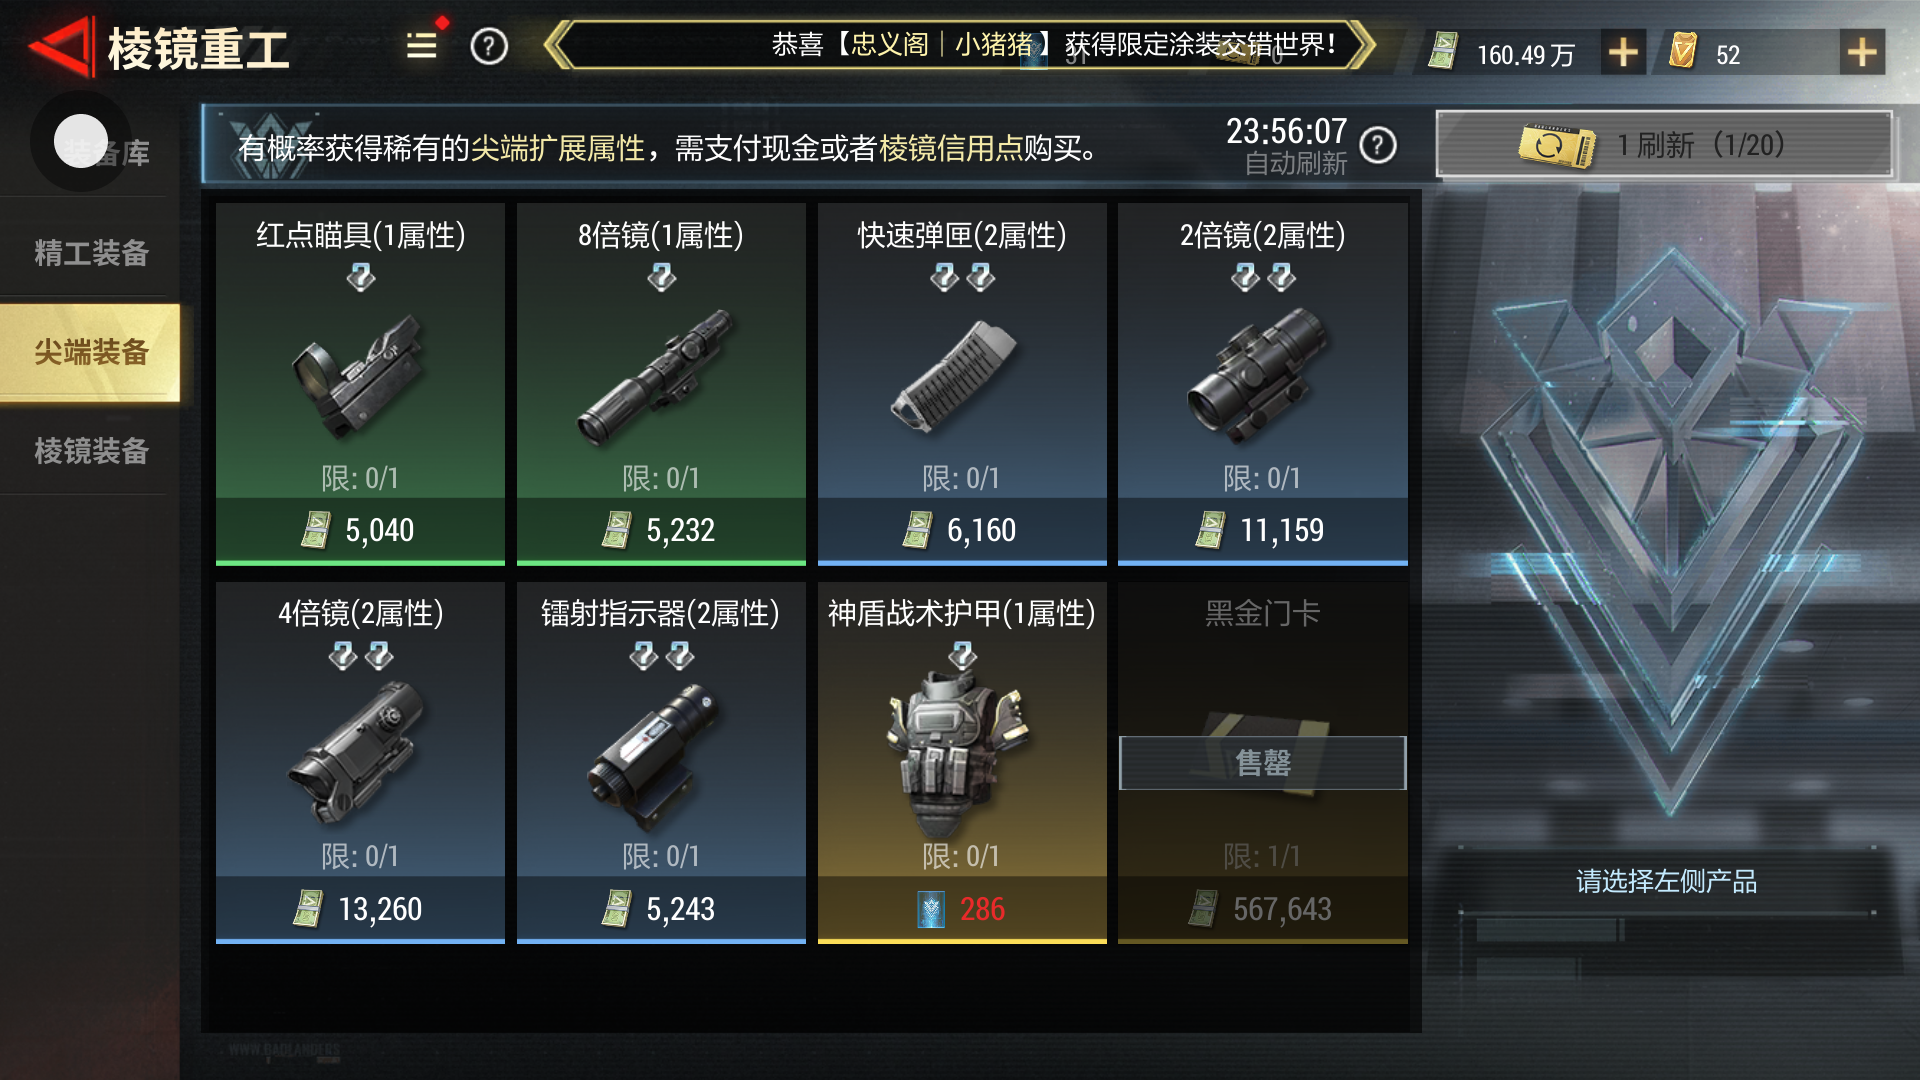Open the hamburger menu with red dot
The width and height of the screenshot is (1920, 1080).
[422, 45]
